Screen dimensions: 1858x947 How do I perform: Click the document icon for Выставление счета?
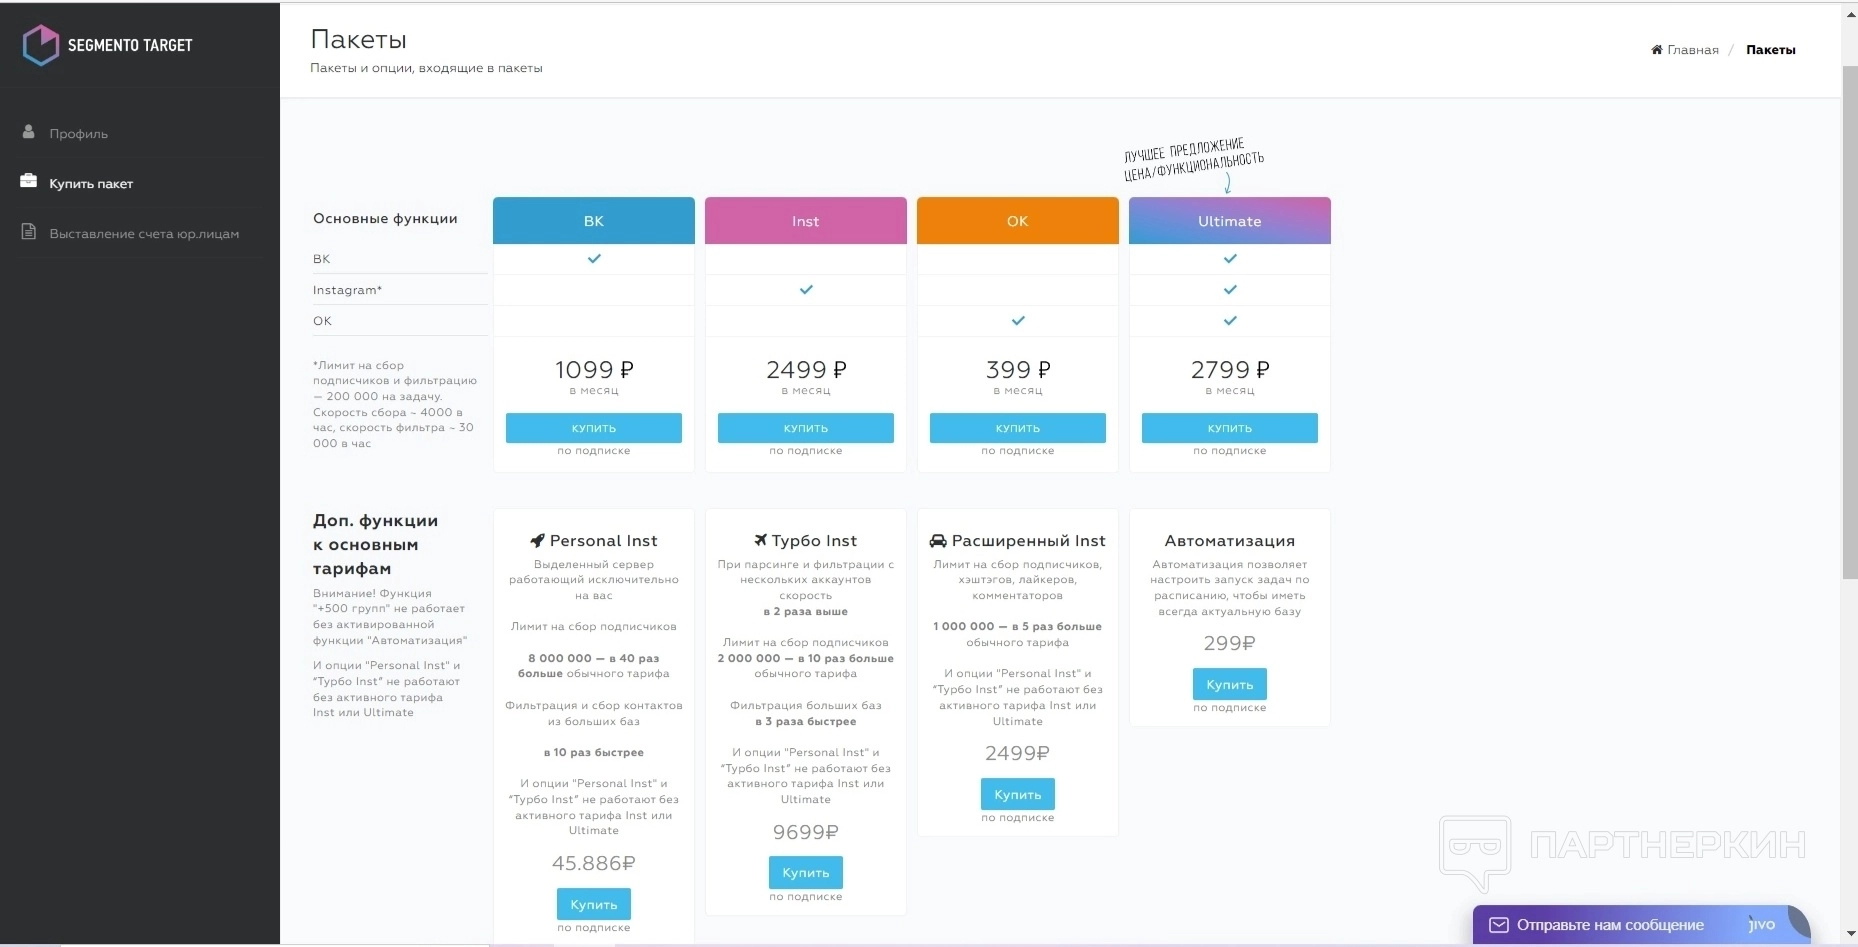(28, 233)
